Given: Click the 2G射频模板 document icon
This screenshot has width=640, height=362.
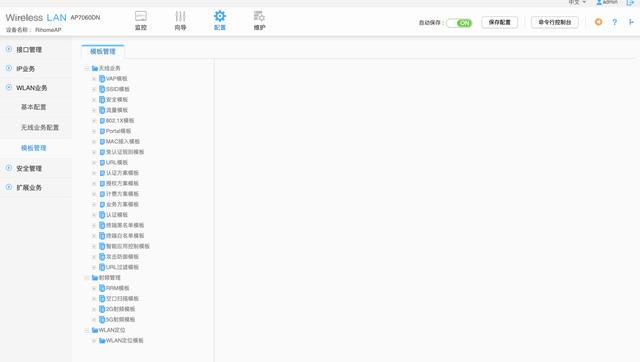Looking at the screenshot, I should coord(102,309).
